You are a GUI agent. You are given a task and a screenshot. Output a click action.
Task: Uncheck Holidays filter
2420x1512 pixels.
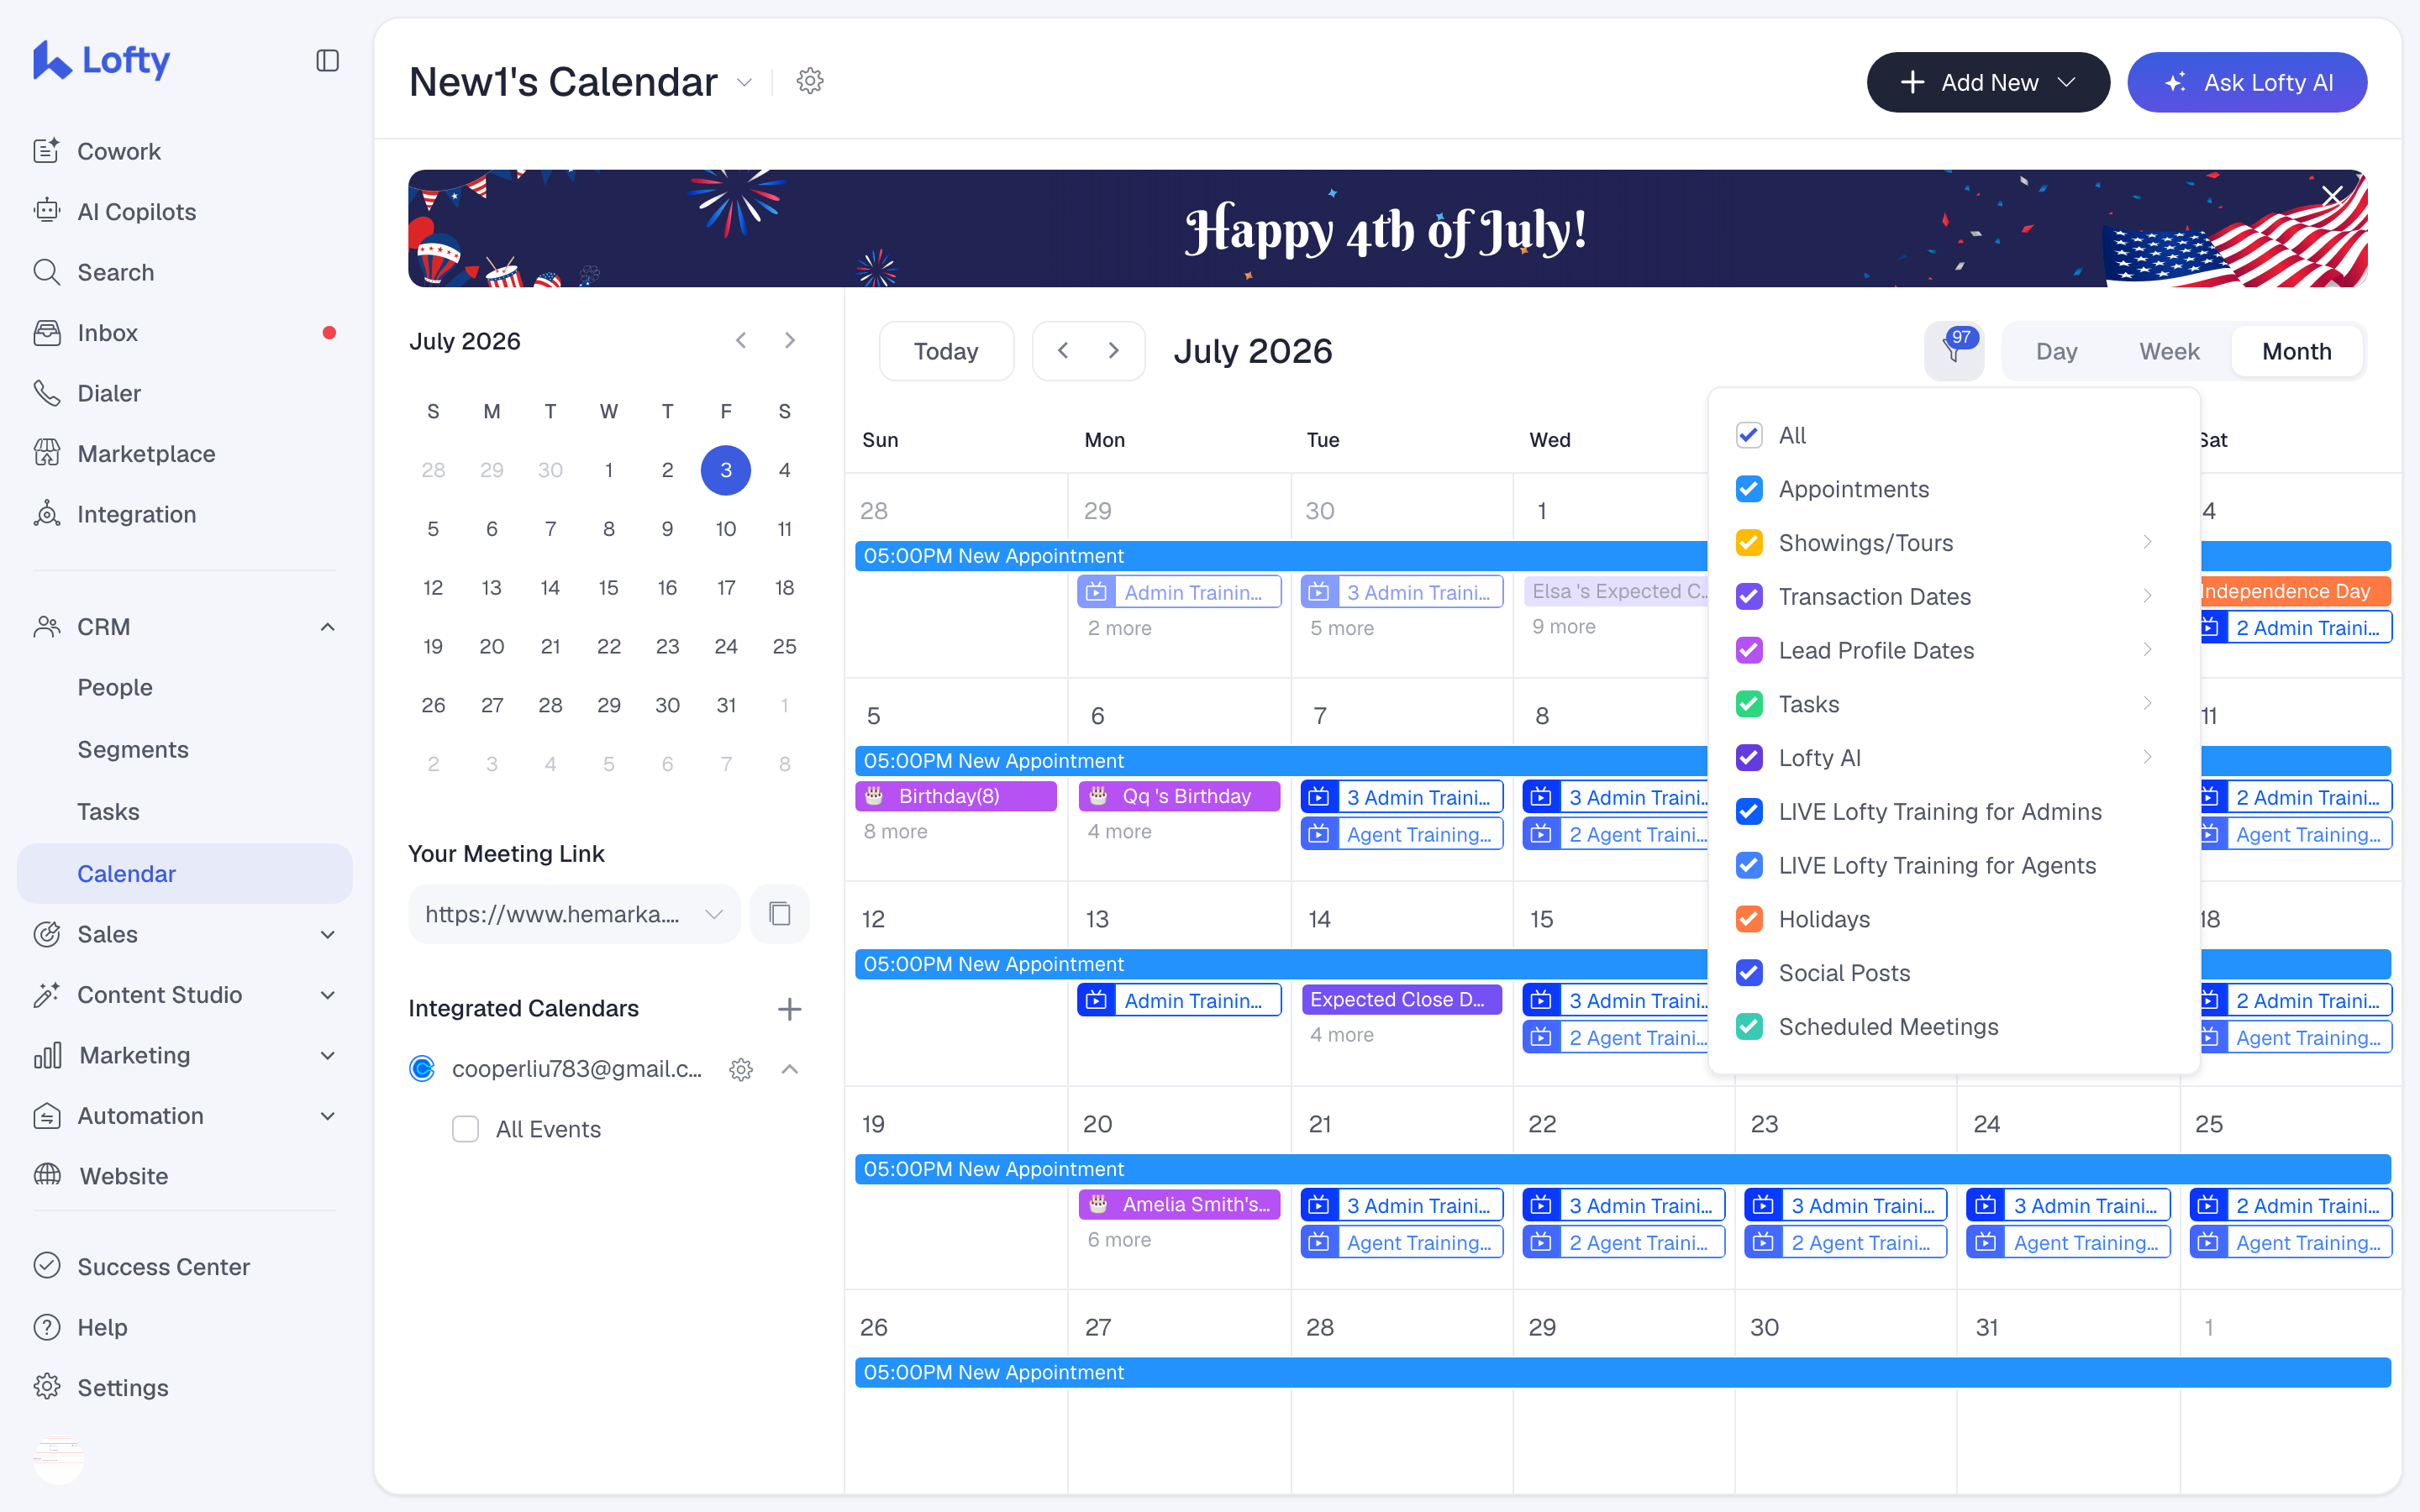coord(1749,919)
